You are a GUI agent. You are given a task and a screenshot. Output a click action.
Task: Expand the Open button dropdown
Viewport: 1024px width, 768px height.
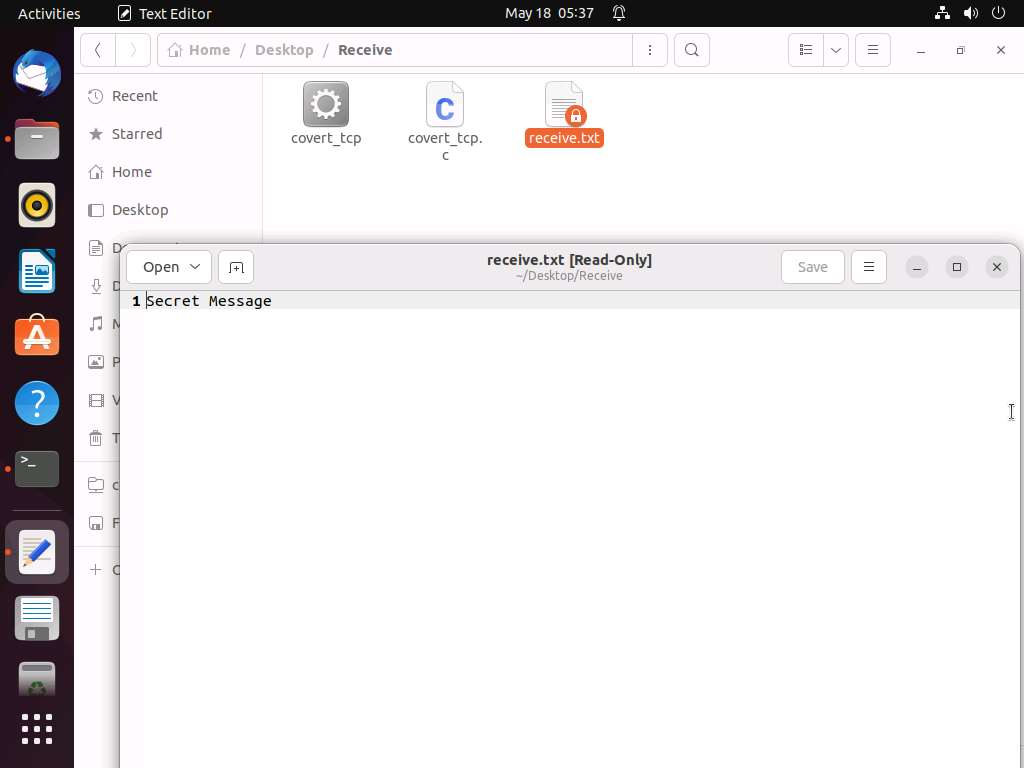pyautogui.click(x=195, y=267)
